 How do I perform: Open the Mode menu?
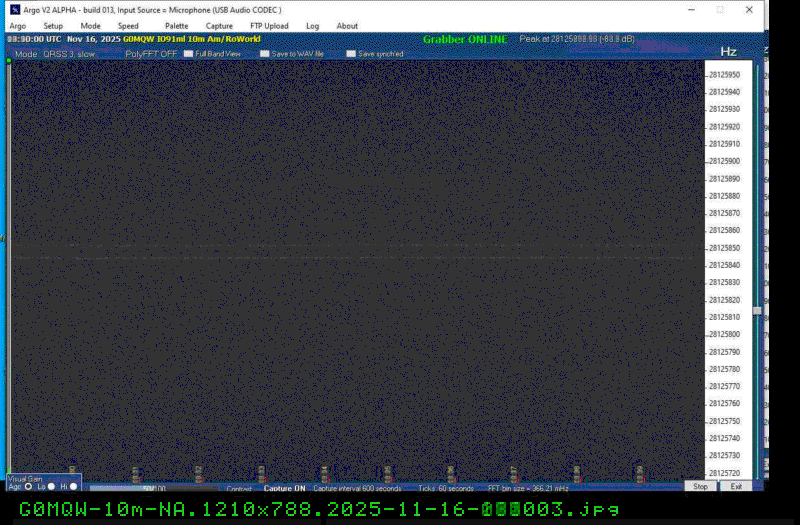pyautogui.click(x=90, y=26)
